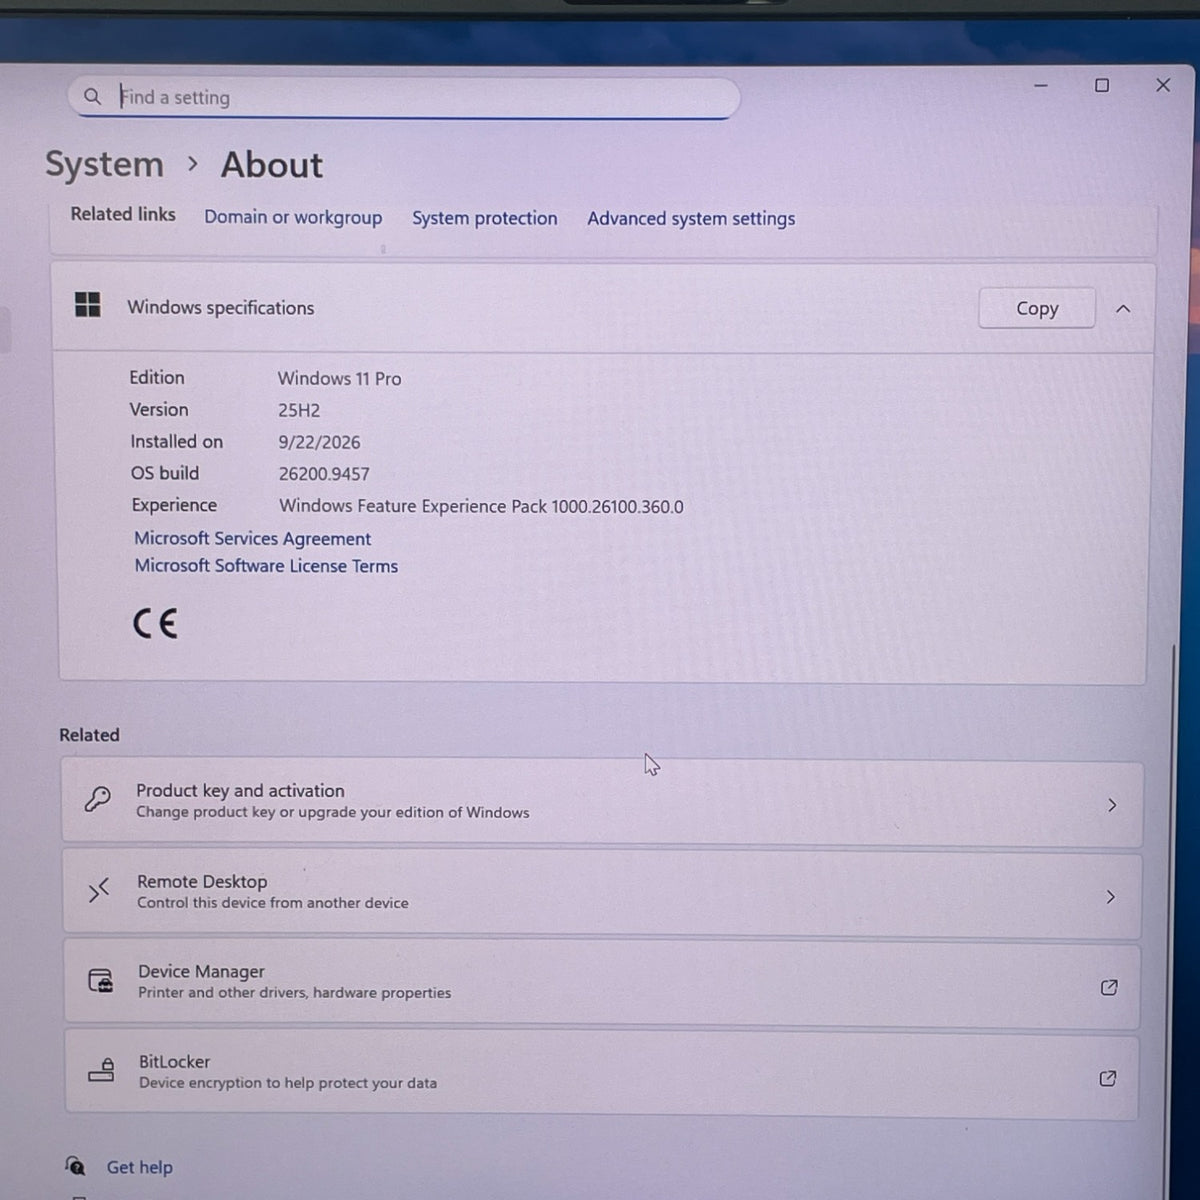This screenshot has width=1200, height=1200.
Task: Click the Windows specifications heading
Action: coord(221,308)
